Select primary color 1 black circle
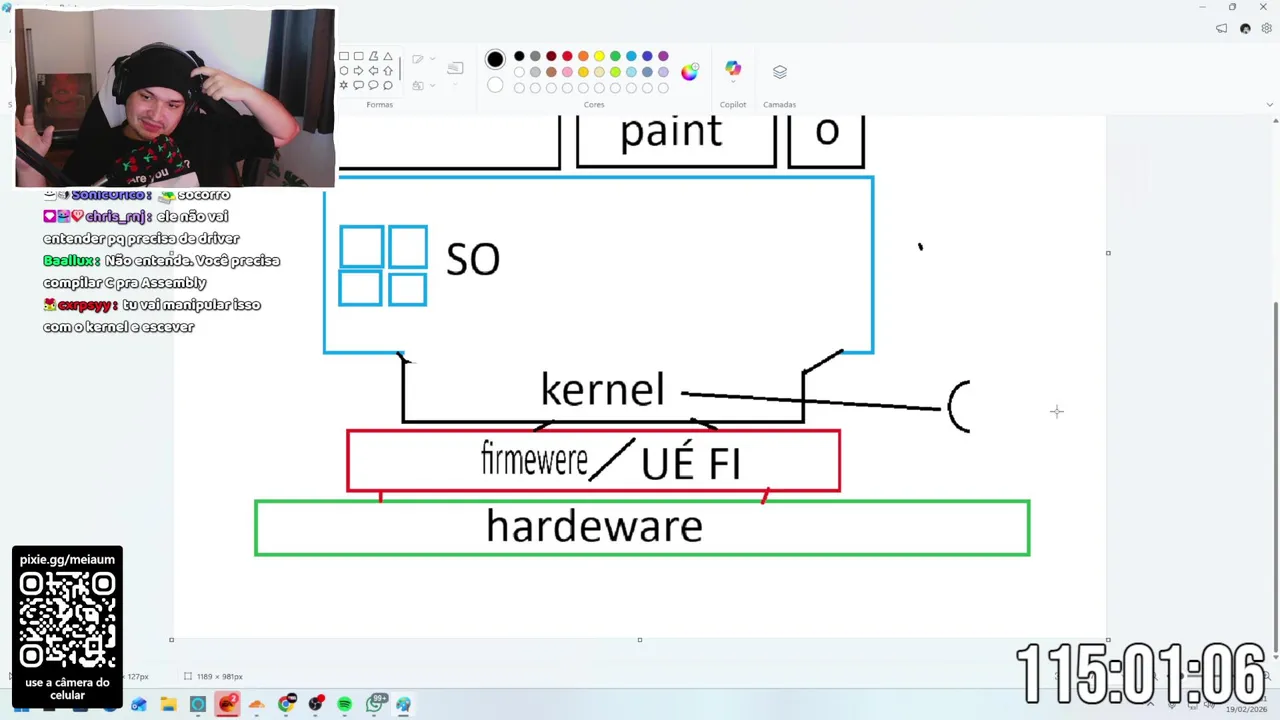Image resolution: width=1280 pixels, height=720 pixels. click(x=495, y=59)
